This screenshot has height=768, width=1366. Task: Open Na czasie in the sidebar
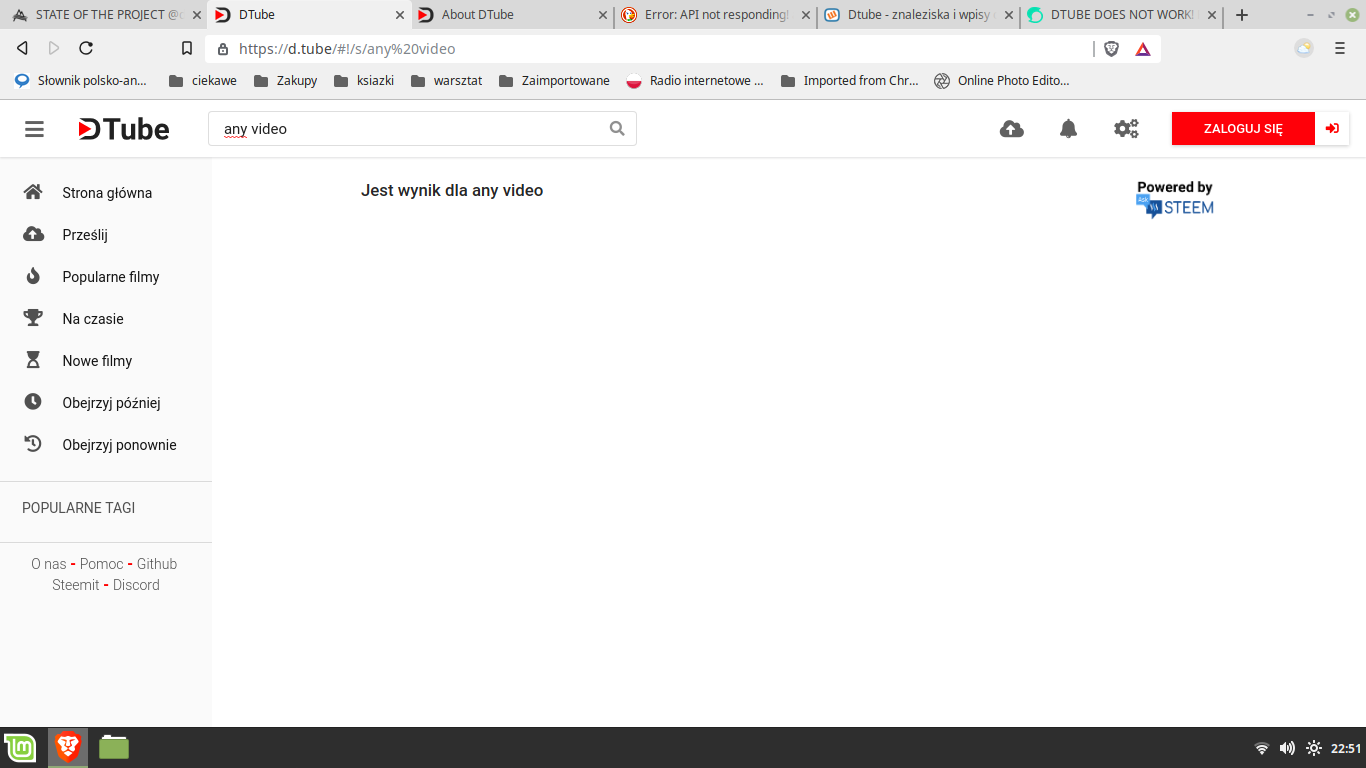coord(93,319)
